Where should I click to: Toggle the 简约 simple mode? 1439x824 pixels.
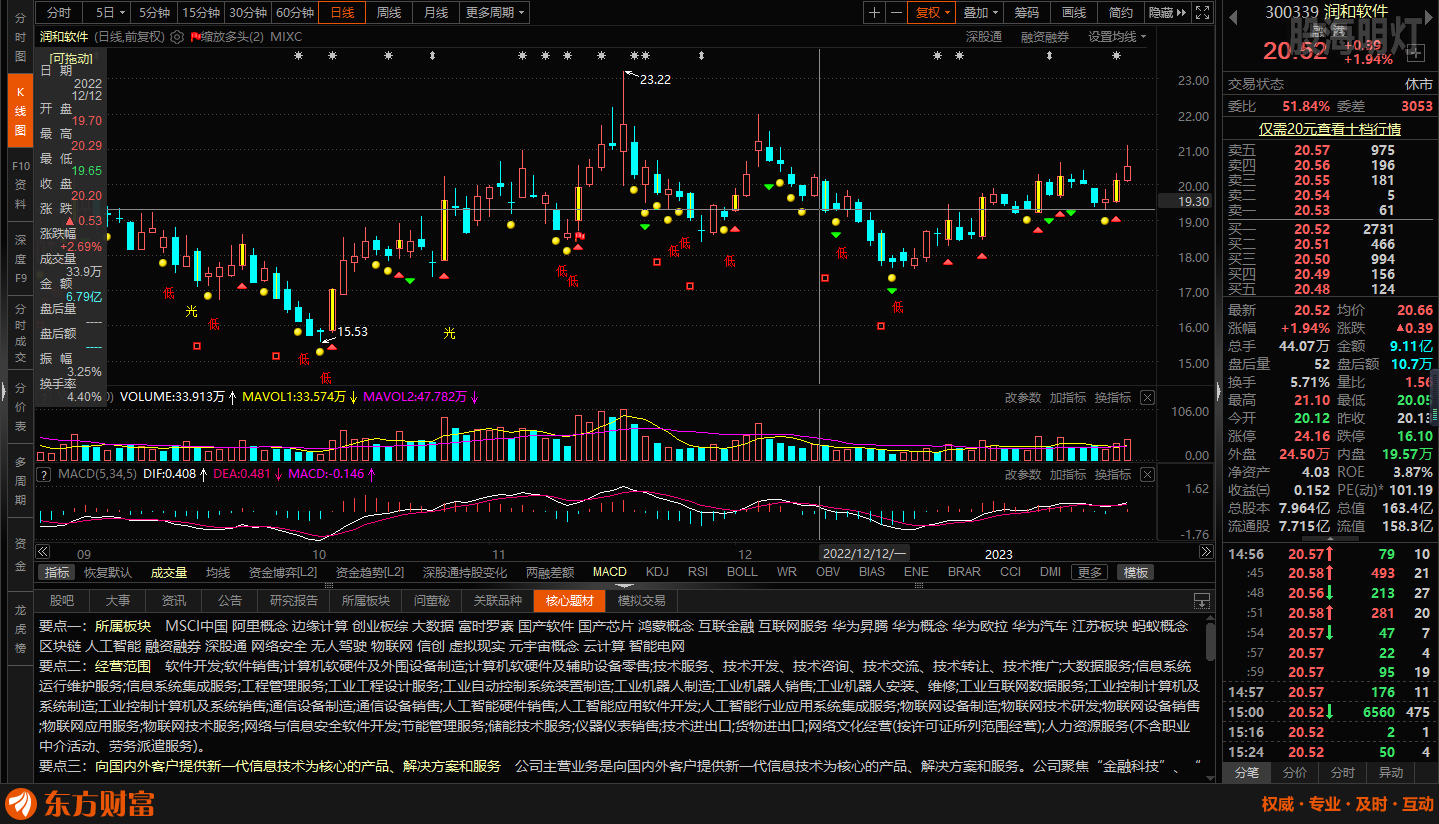pos(1121,13)
